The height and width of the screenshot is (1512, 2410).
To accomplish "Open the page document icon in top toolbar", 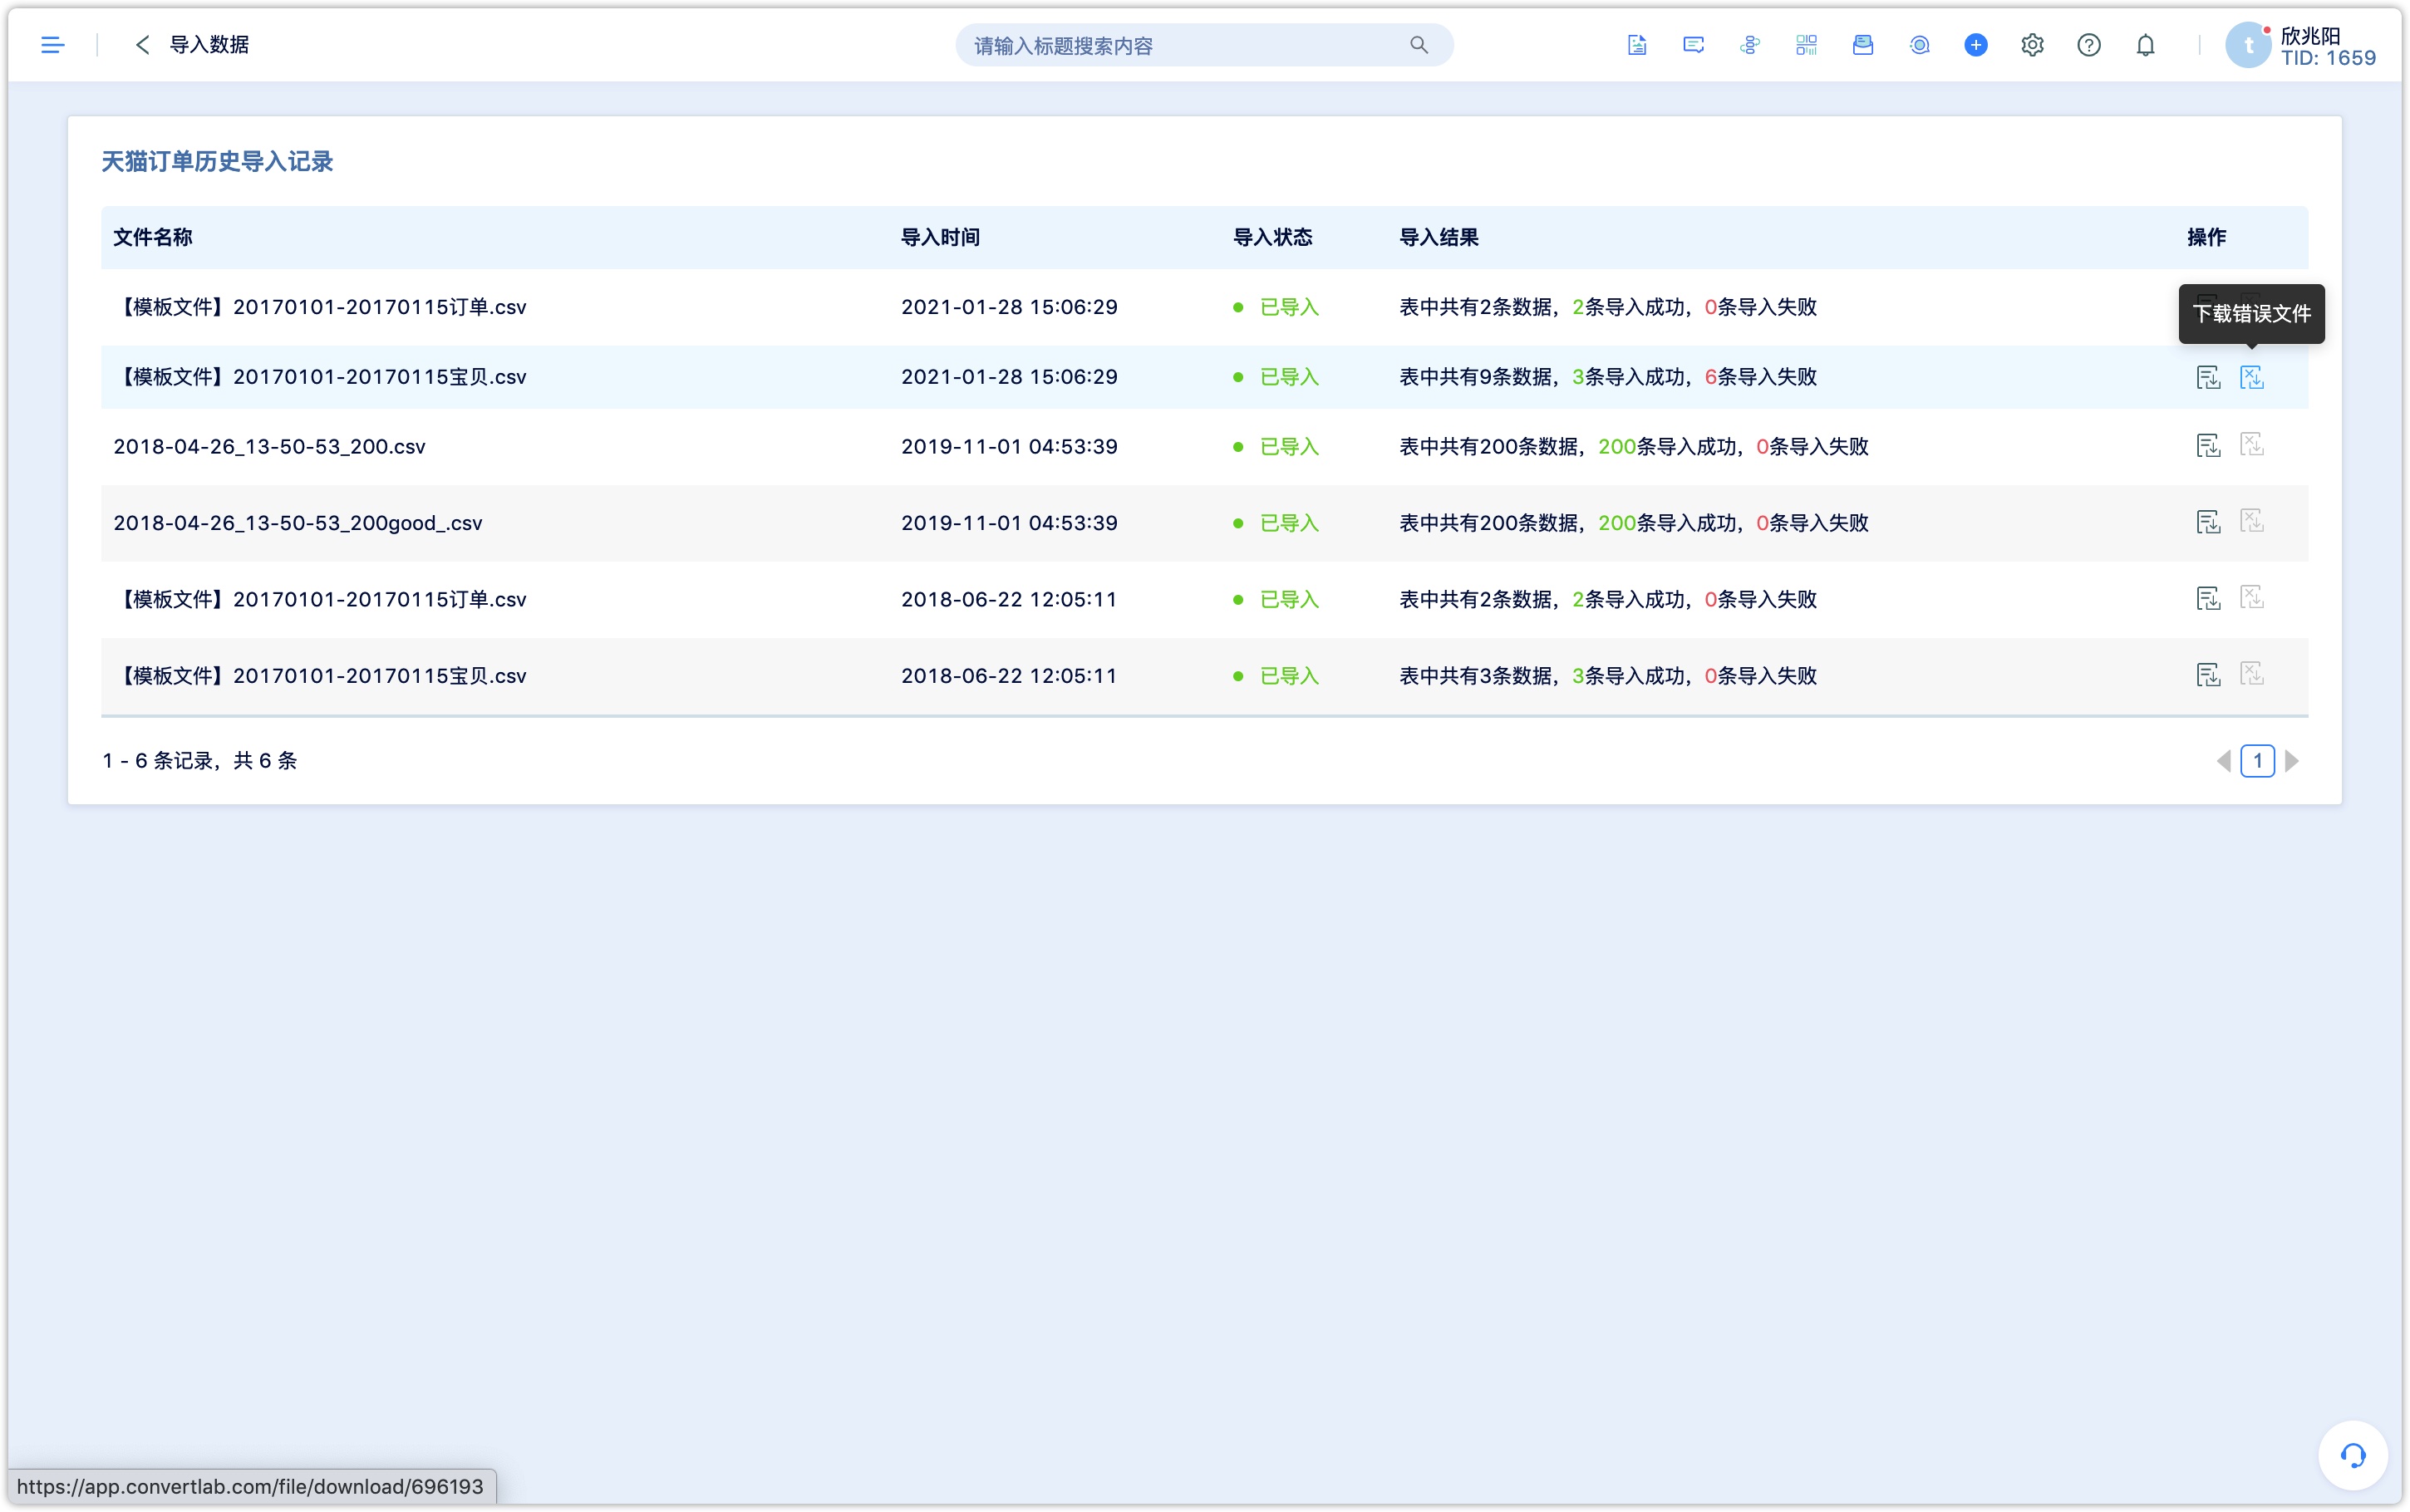I will (1636, 45).
